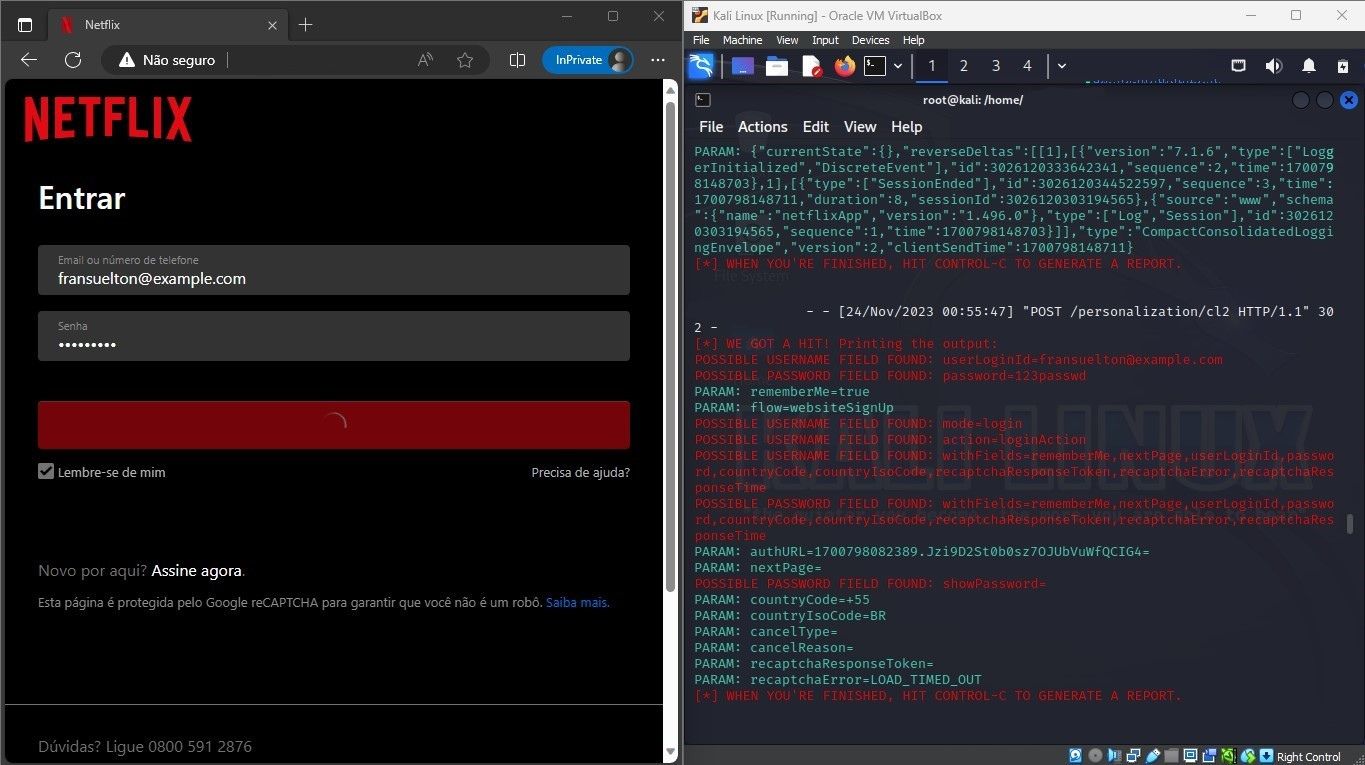Click the VirtualBox keyboard capture arrow icon
The height and width of the screenshot is (765, 1365).
[1266, 756]
